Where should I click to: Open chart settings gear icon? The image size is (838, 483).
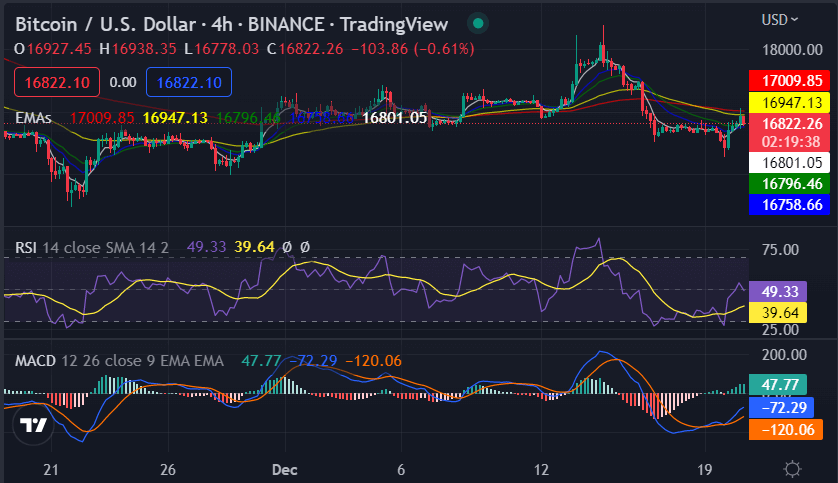[x=792, y=469]
